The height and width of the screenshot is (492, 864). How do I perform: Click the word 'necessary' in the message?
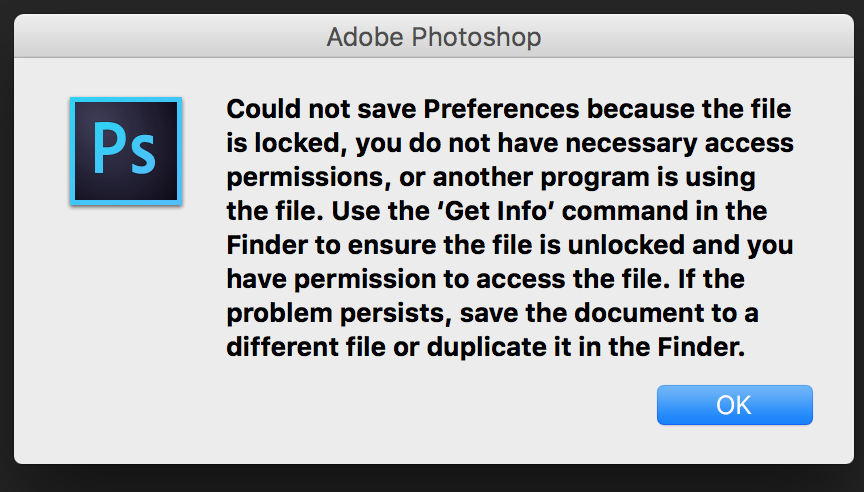[631, 143]
